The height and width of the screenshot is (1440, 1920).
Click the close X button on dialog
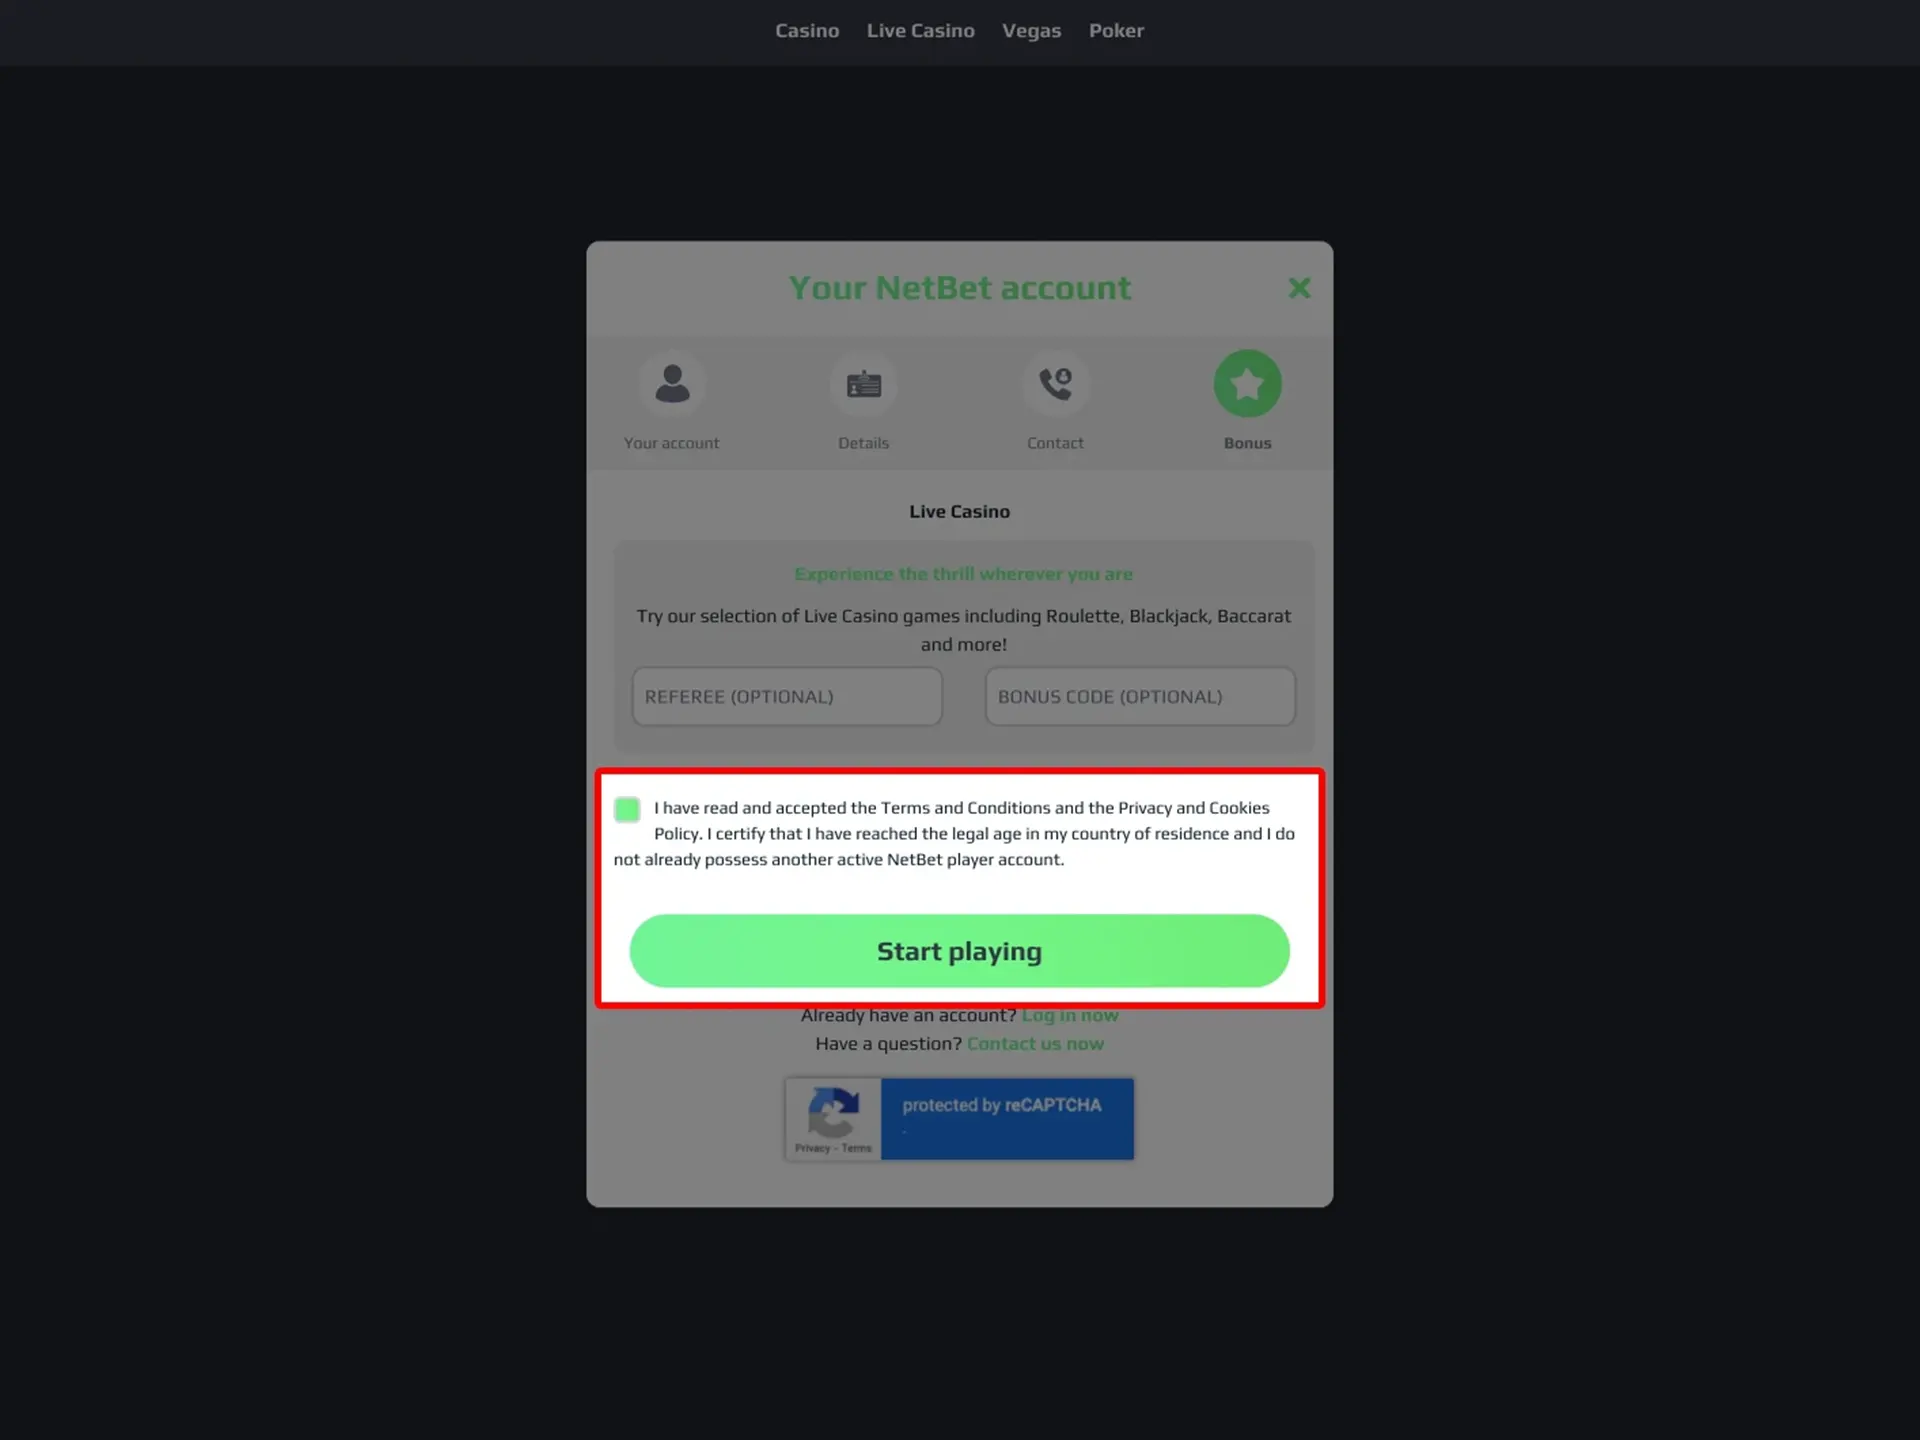[1299, 286]
